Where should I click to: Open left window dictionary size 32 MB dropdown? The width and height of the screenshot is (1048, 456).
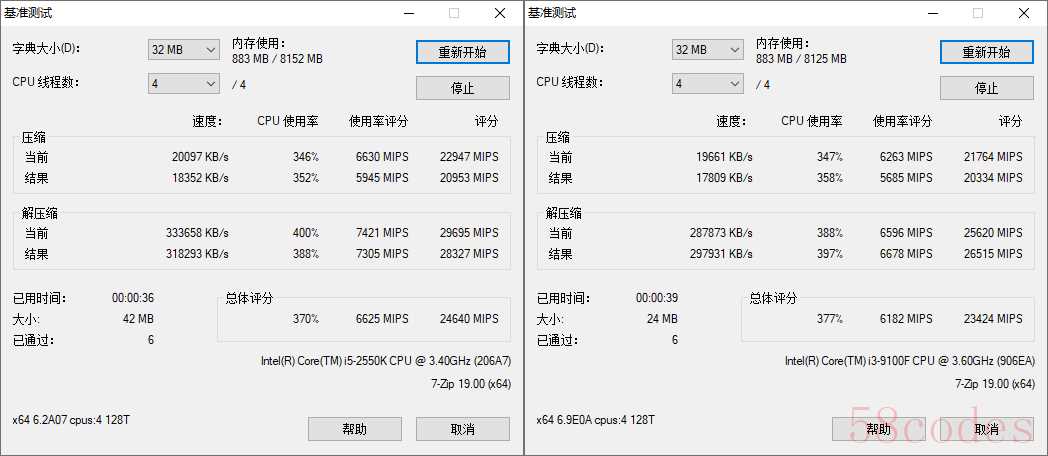coord(184,49)
